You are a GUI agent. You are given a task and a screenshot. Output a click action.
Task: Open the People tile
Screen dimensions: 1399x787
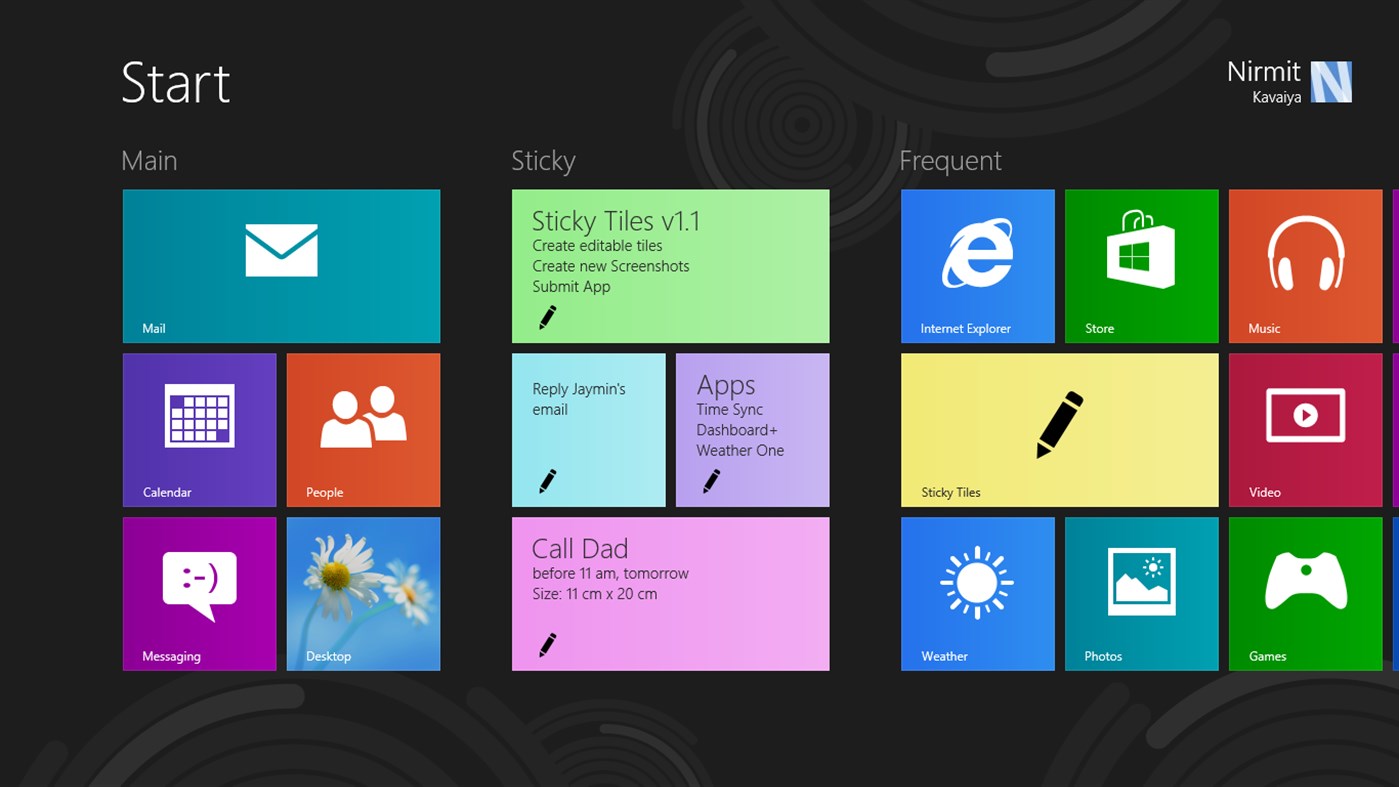click(363, 429)
